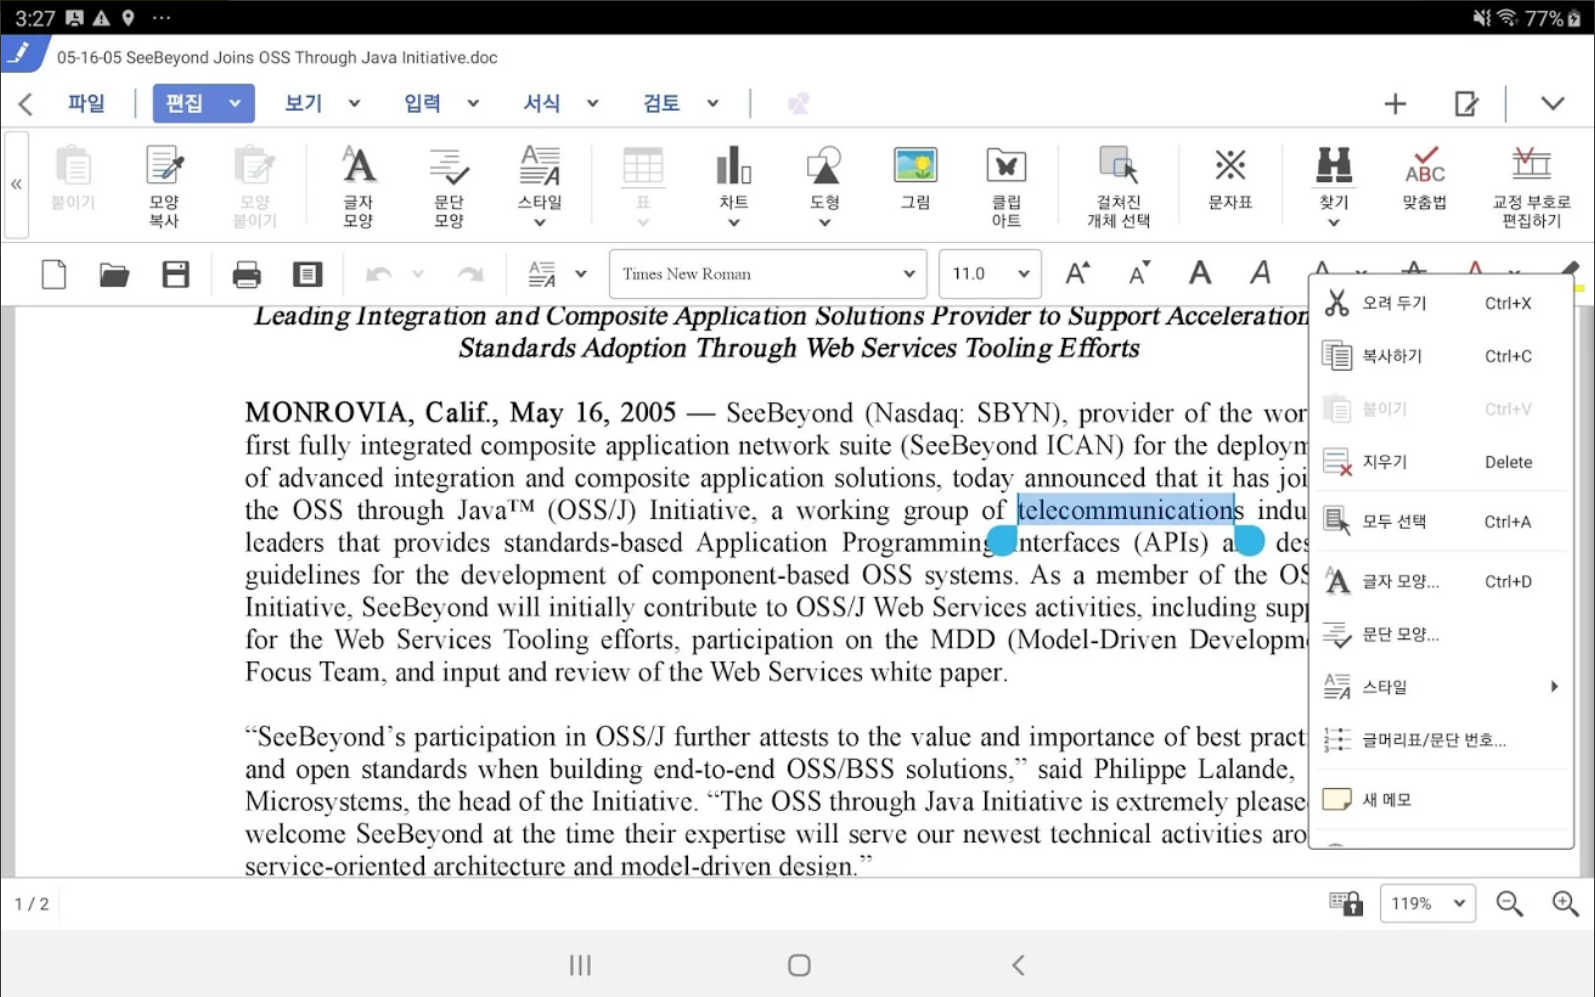Click the 모양 복사 (copy format) icon
Screen dimensions: 1595x997
[164, 186]
